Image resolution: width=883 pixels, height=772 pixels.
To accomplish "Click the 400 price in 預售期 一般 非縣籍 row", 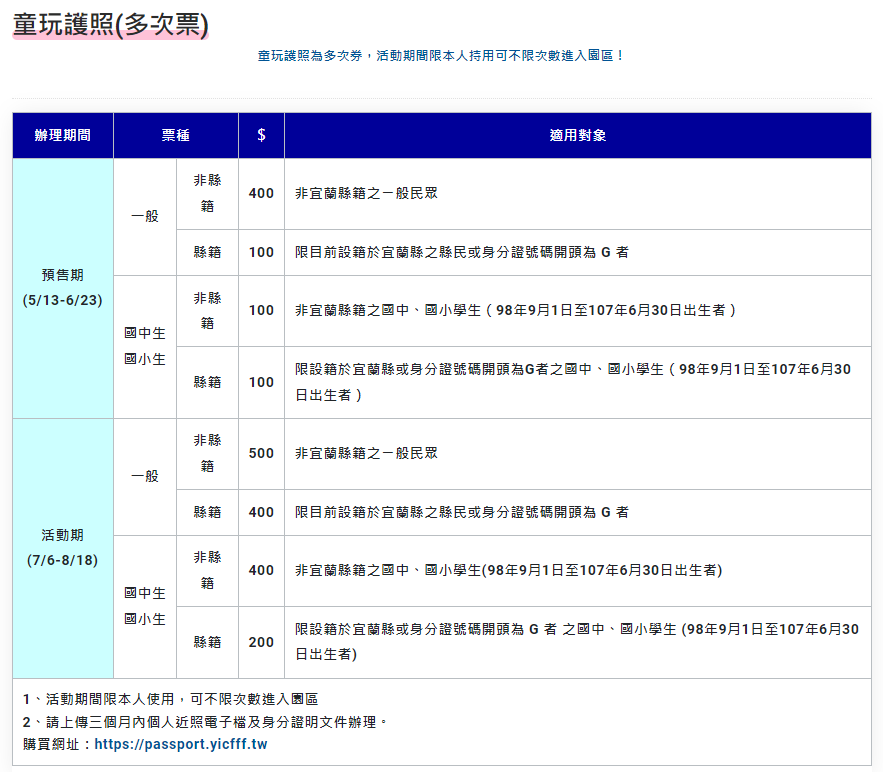I will point(261,193).
